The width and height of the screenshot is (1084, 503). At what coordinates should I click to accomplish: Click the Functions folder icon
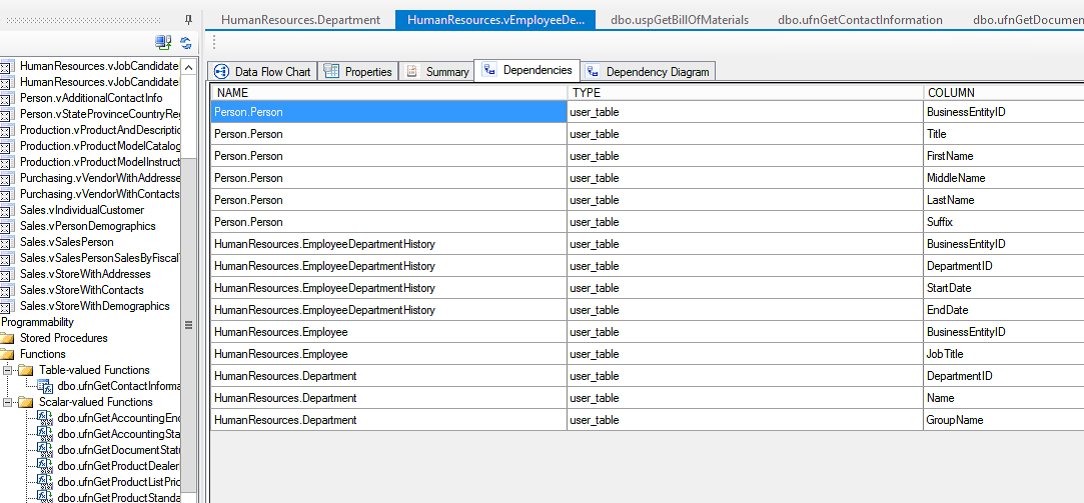[x=7, y=354]
